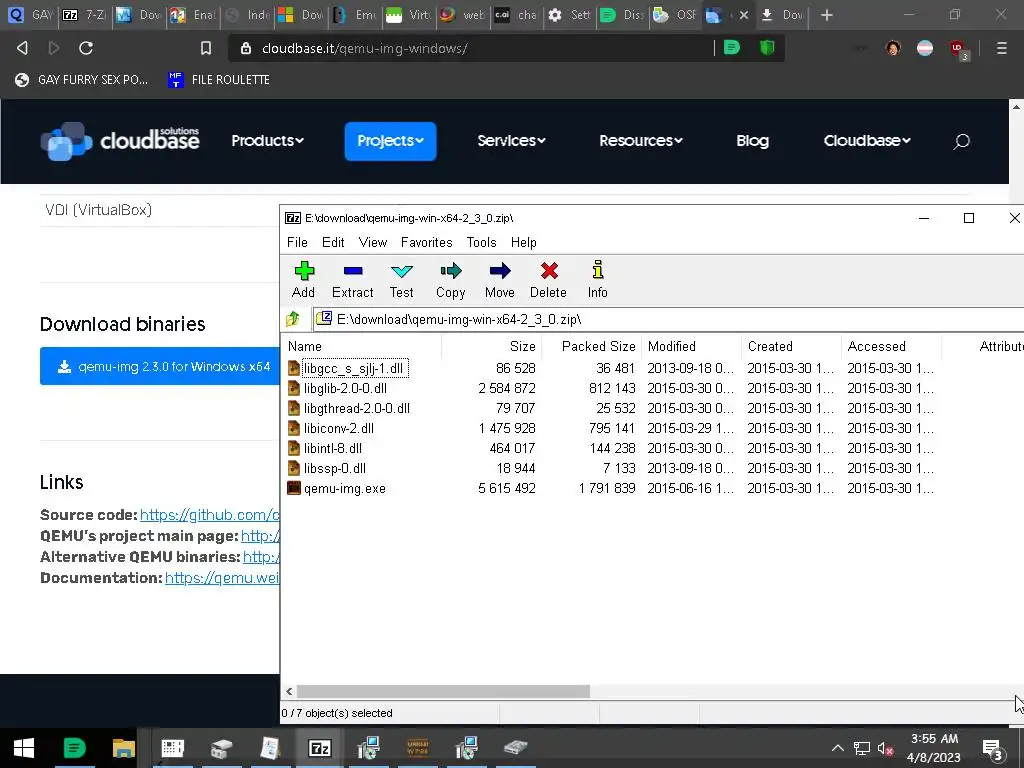The width and height of the screenshot is (1024, 768).
Task: Sort archive list by Name column
Action: point(362,347)
